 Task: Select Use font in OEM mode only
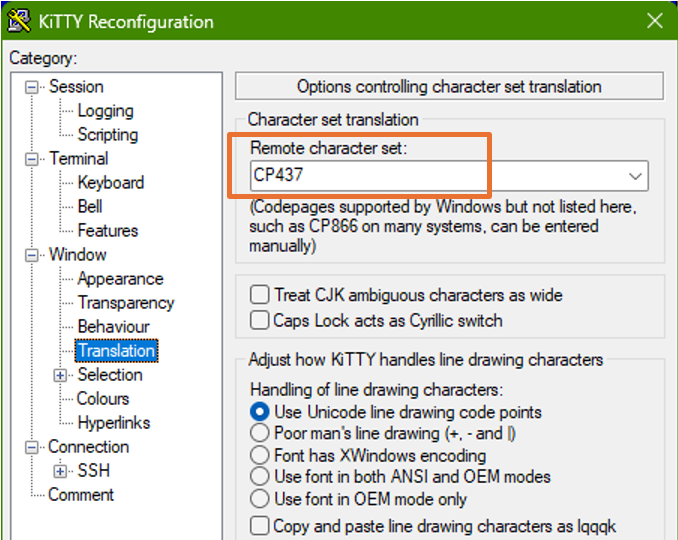click(x=260, y=499)
